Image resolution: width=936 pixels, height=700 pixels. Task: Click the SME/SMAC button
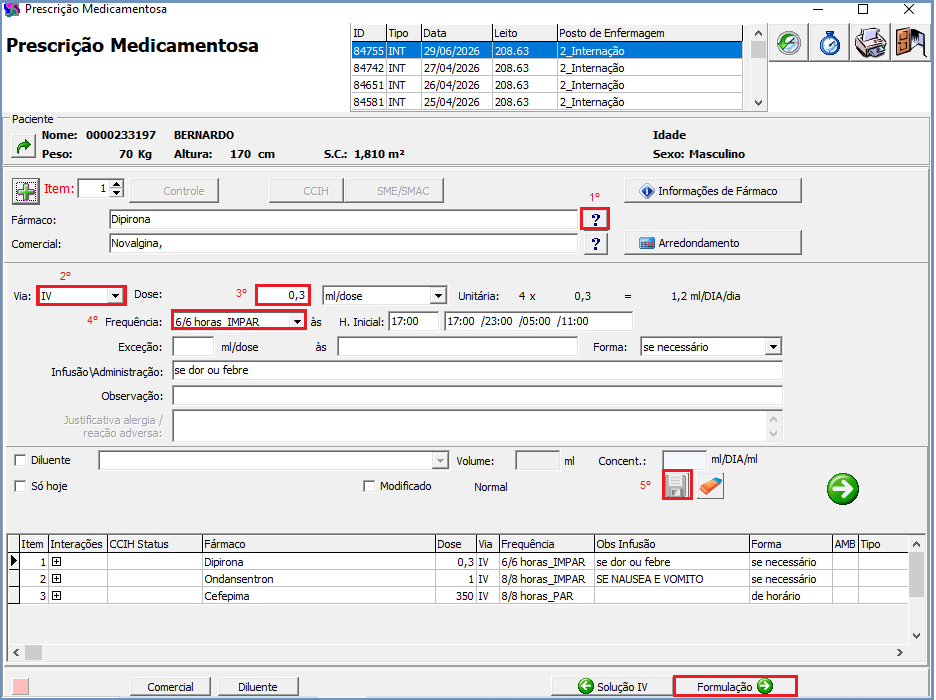click(x=394, y=191)
